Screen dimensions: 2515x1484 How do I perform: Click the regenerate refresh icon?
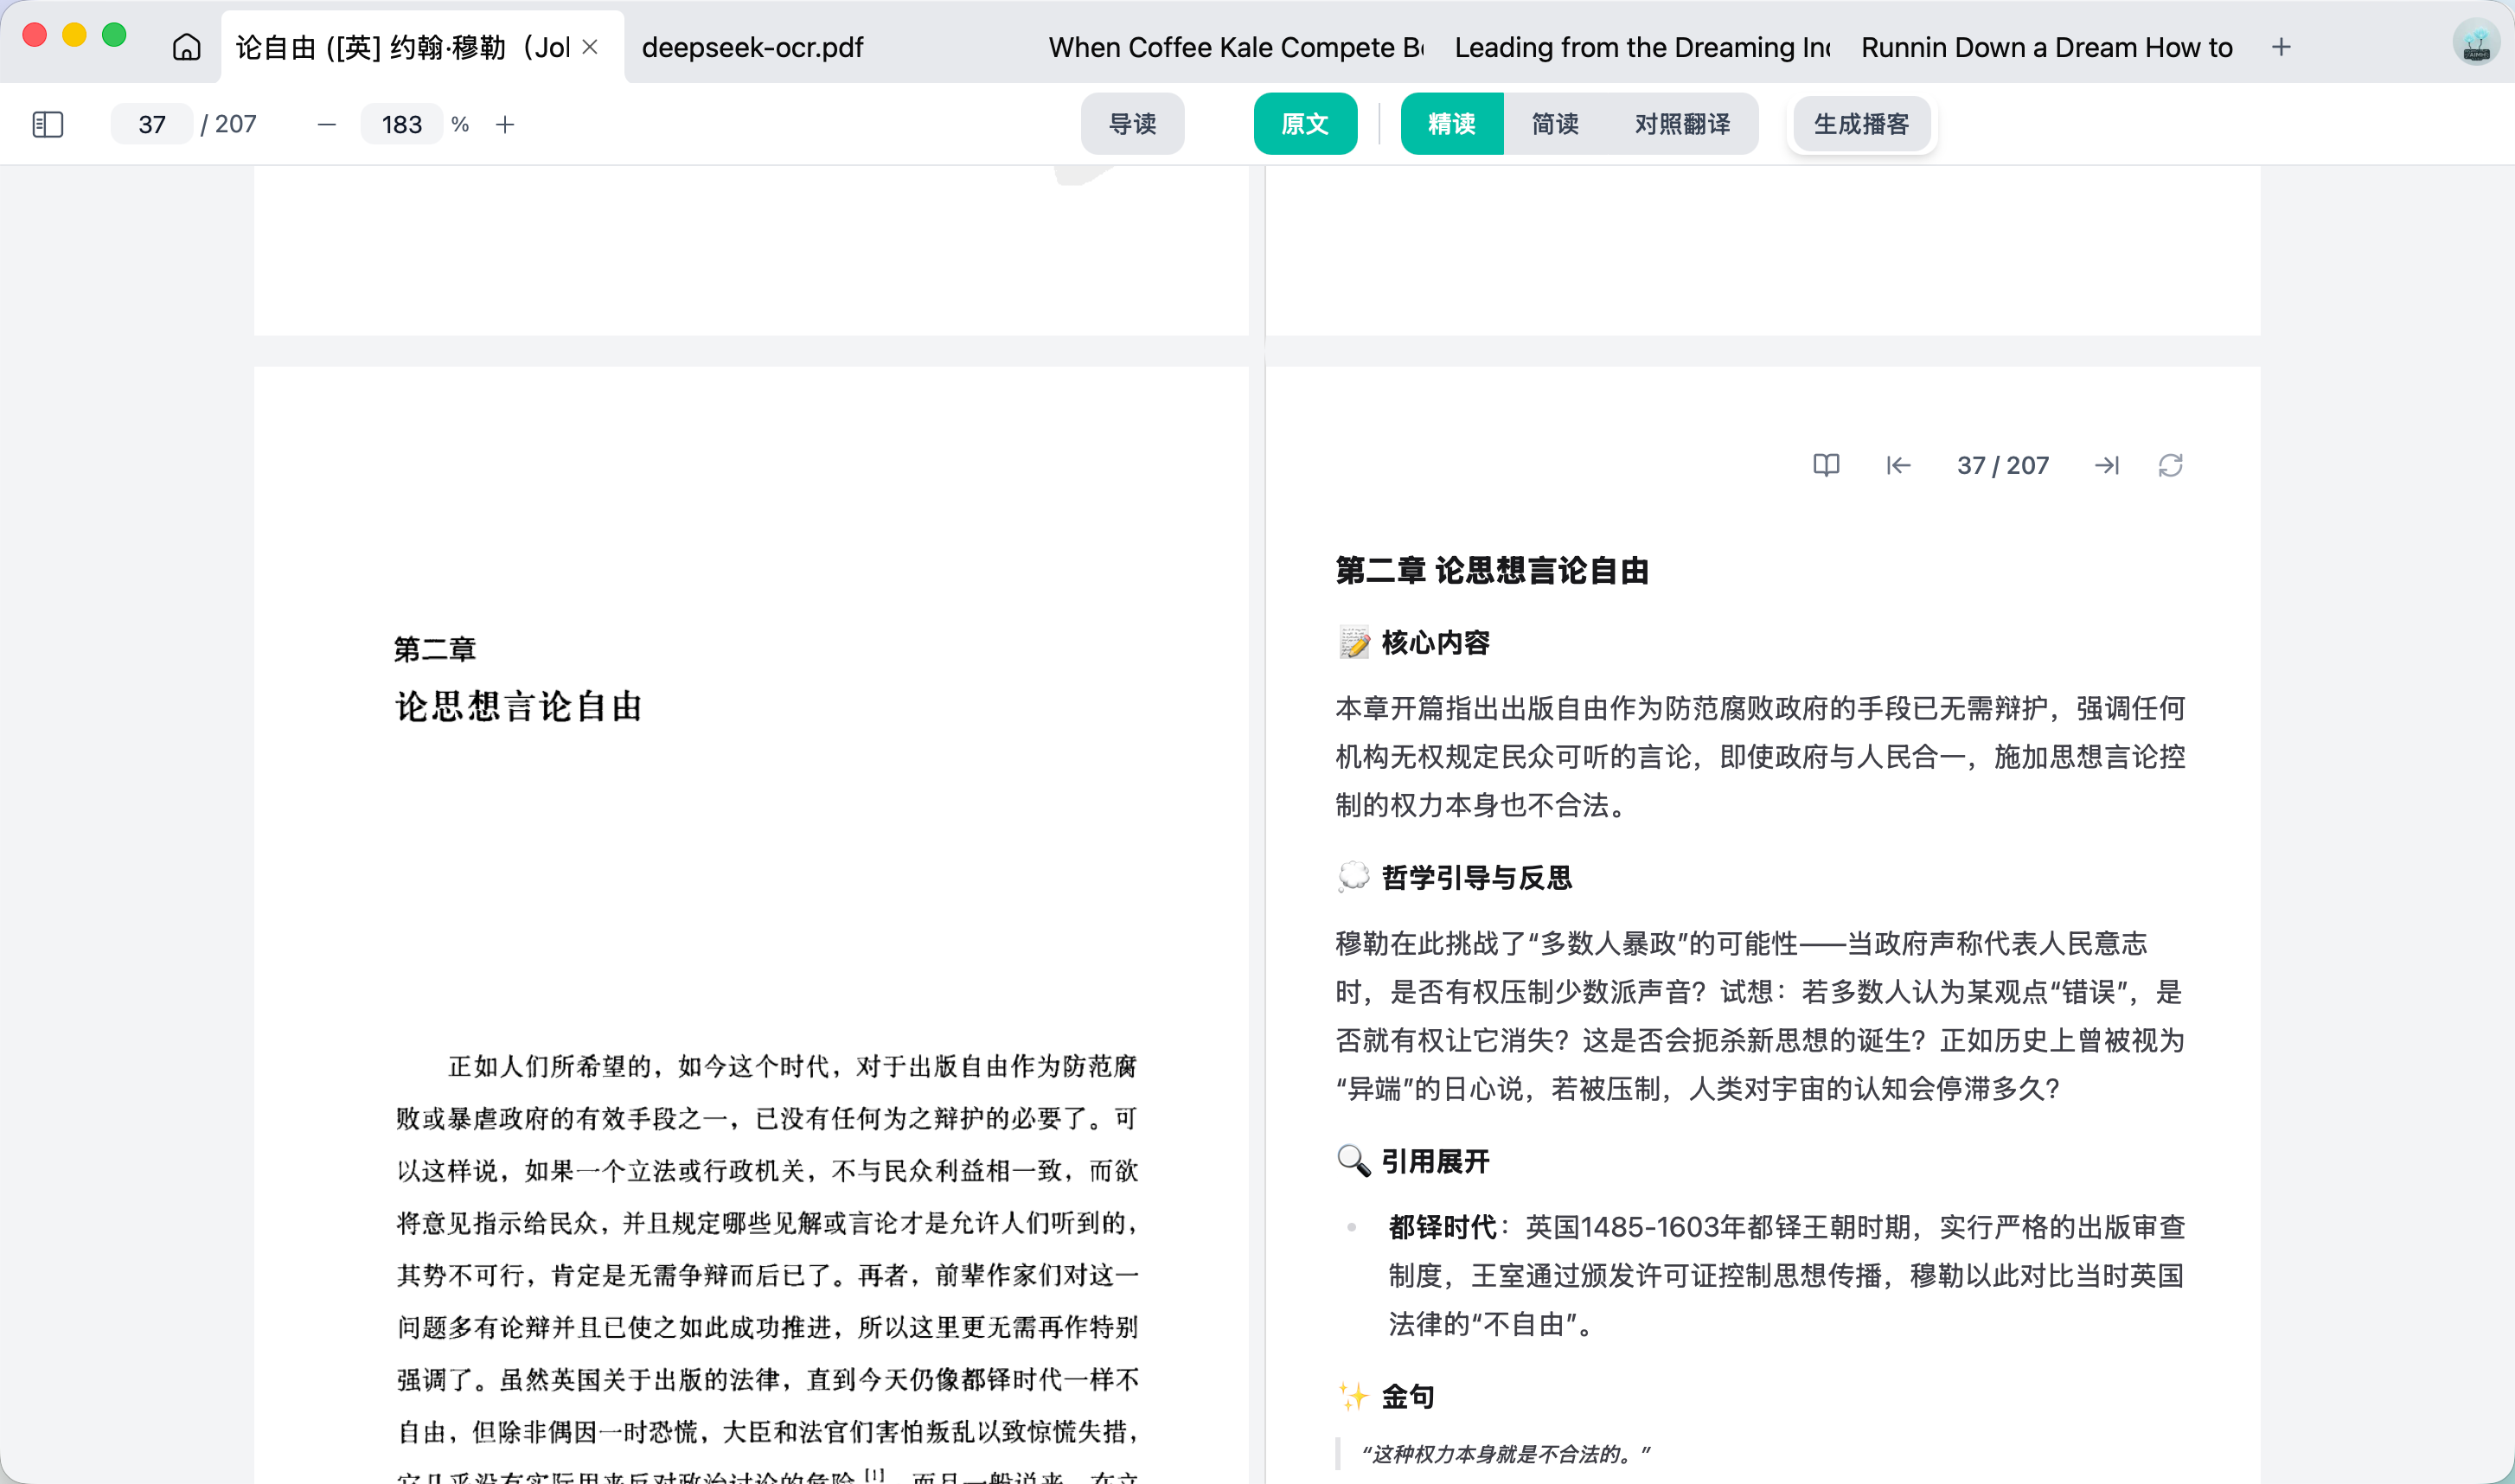pos(2170,465)
